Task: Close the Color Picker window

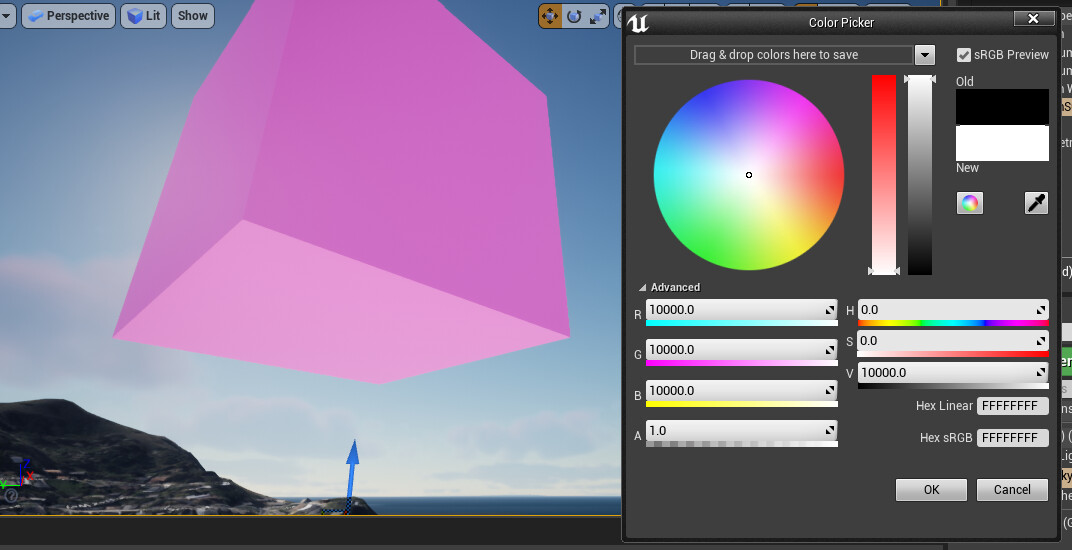Action: pyautogui.click(x=1033, y=18)
